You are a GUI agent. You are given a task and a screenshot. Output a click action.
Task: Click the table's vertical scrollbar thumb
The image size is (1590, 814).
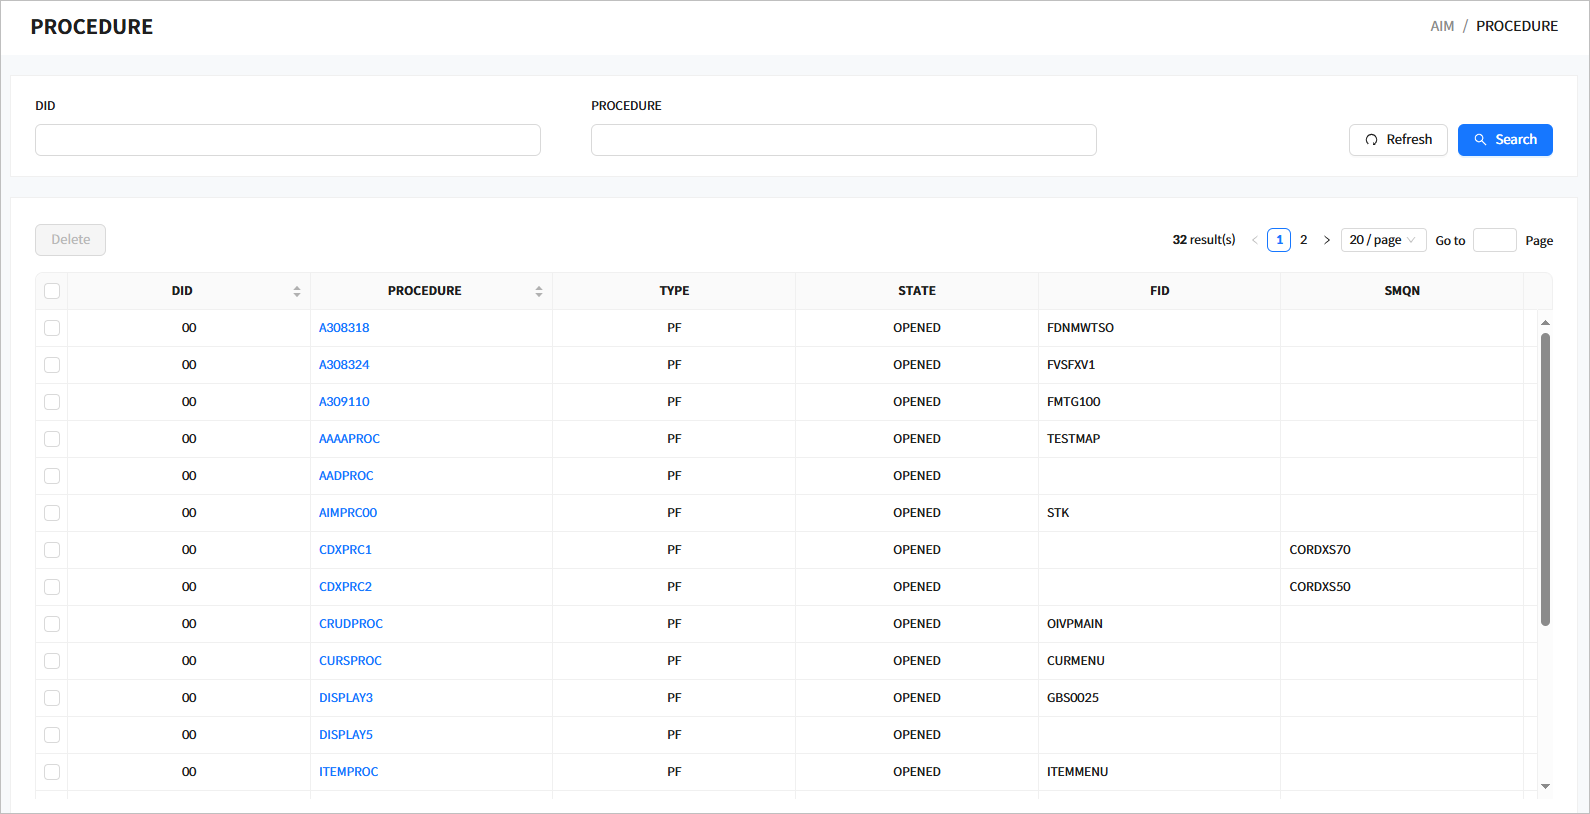click(1545, 480)
